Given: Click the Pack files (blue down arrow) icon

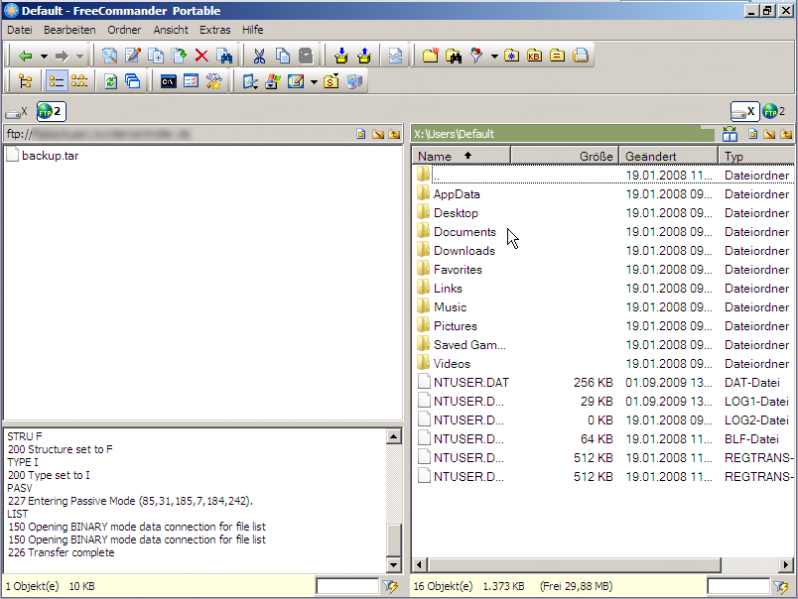Looking at the screenshot, I should point(341,55).
